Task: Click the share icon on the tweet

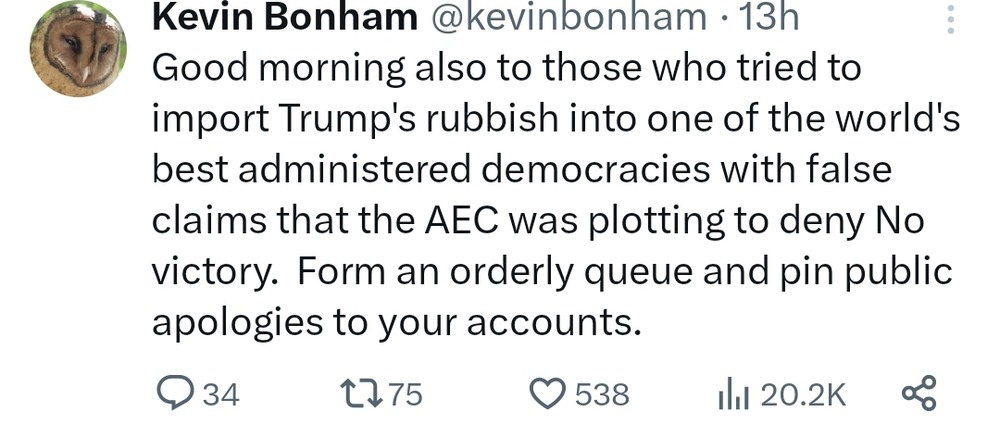Action: (x=919, y=393)
